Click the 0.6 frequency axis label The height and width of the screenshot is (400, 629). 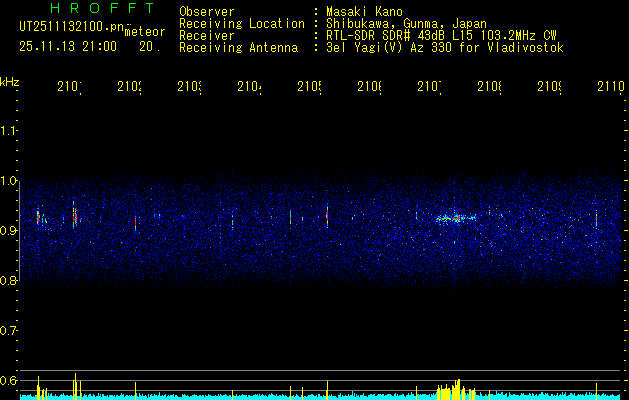[x=8, y=380]
